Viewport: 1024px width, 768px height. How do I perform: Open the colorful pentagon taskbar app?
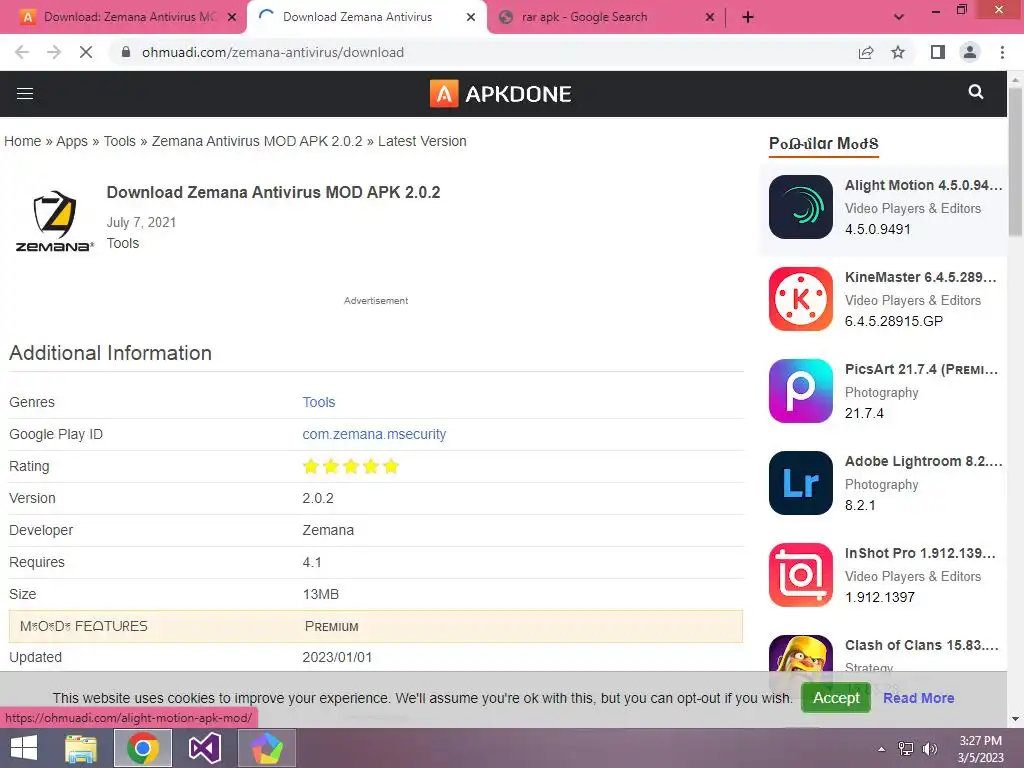[266, 748]
